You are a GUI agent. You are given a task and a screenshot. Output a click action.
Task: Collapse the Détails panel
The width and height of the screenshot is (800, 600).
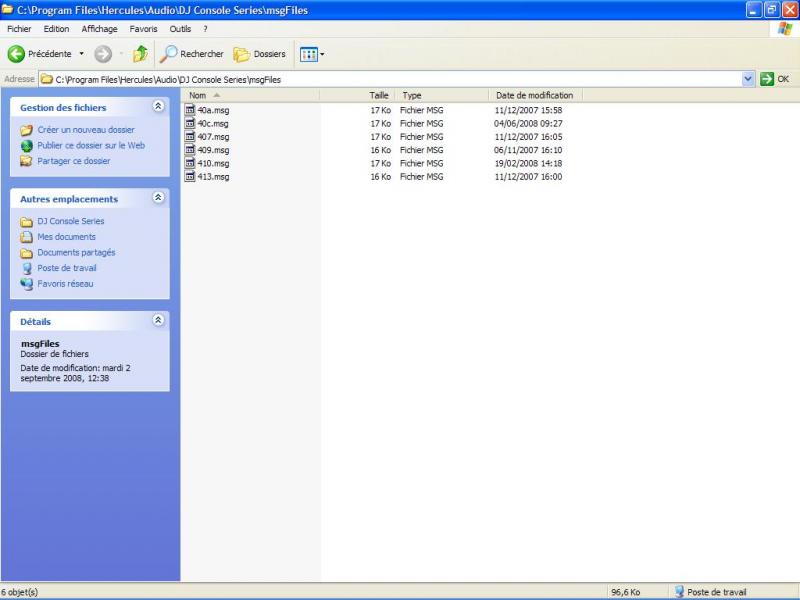click(158, 321)
